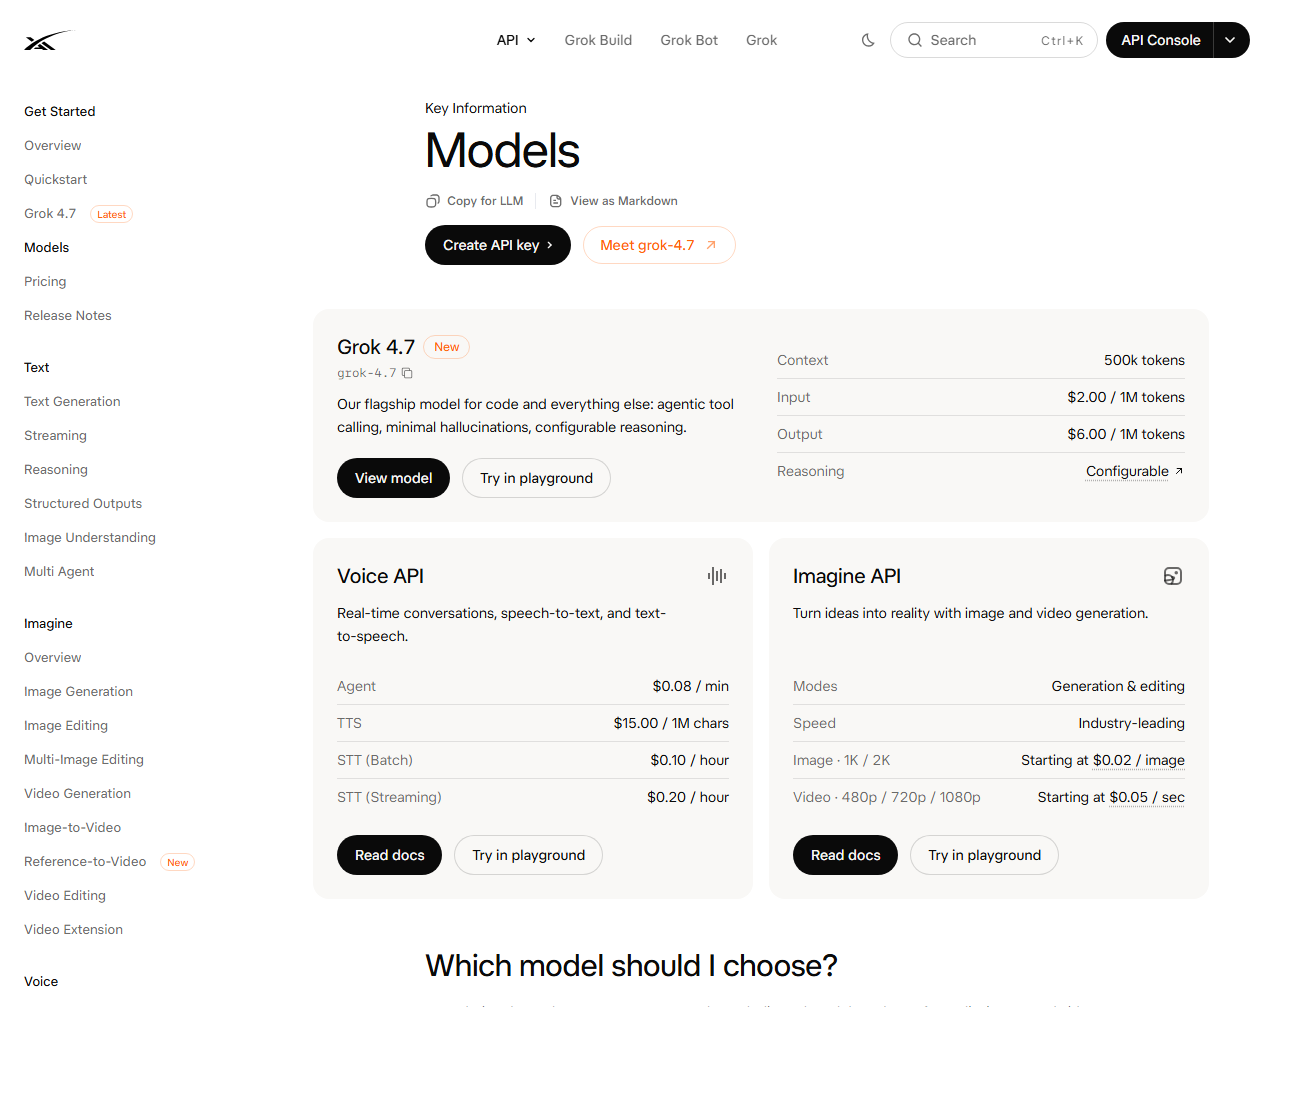Open Overview under Get Started

[53, 146]
